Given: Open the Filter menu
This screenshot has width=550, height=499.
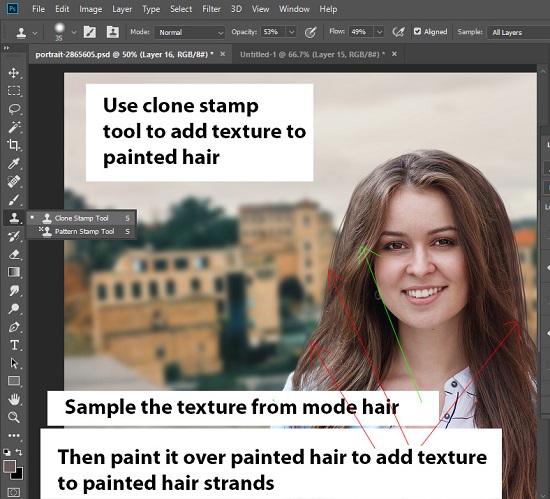Looking at the screenshot, I should click(x=211, y=9).
